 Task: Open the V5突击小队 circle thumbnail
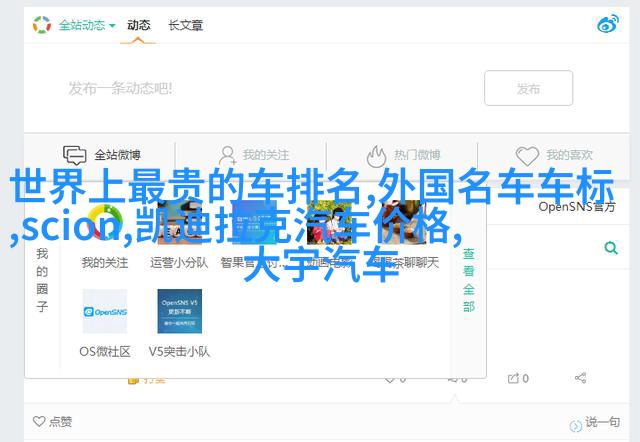pyautogui.click(x=180, y=311)
